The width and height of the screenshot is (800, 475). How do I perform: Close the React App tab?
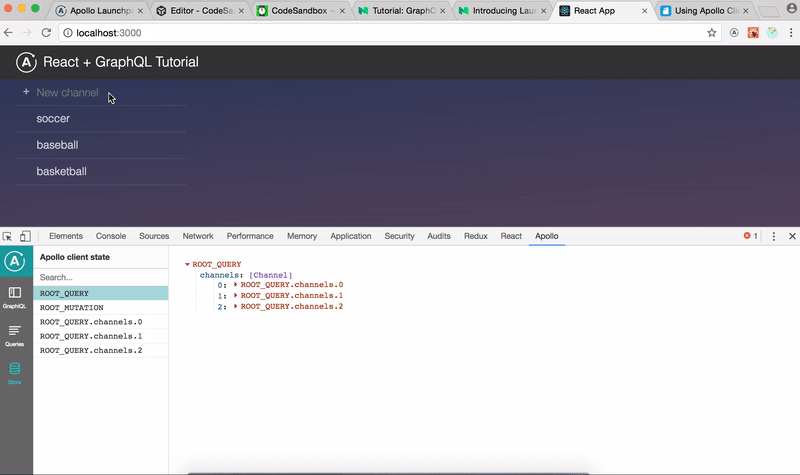[644, 11]
